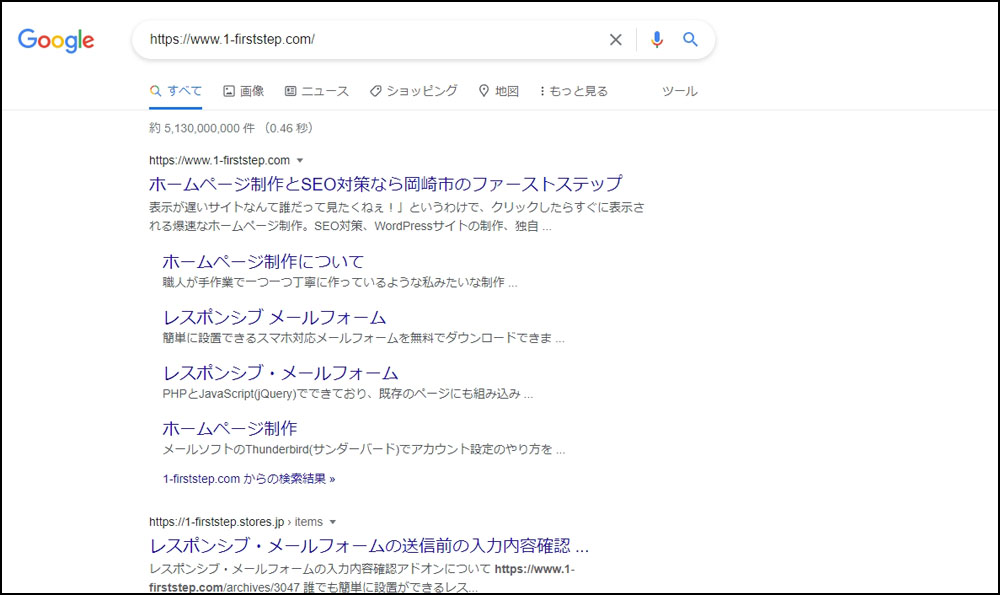Screen dimensions: 1000x595
Task: Open the ニュース tab
Action: (x=317, y=91)
